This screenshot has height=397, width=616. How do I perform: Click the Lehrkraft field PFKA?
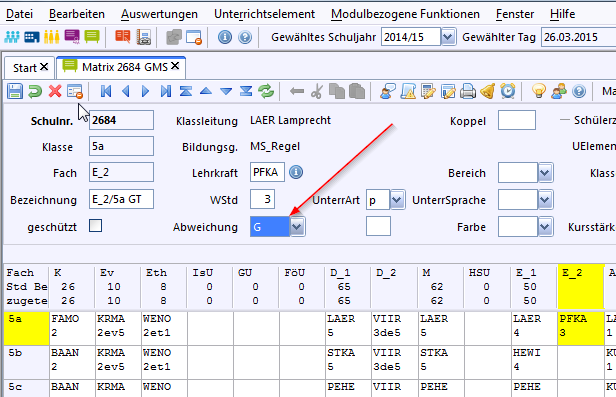[x=267, y=172]
